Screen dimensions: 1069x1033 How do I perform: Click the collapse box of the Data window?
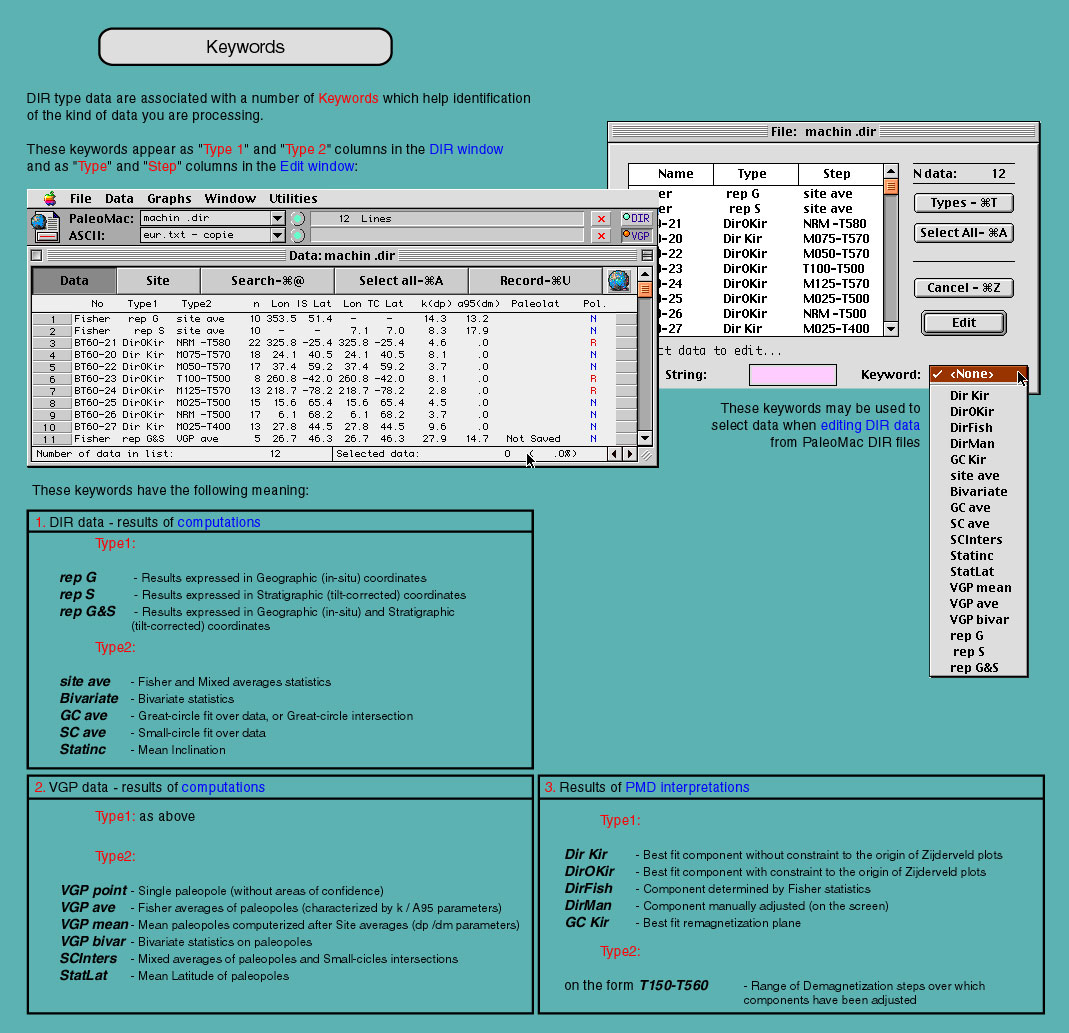tap(647, 255)
